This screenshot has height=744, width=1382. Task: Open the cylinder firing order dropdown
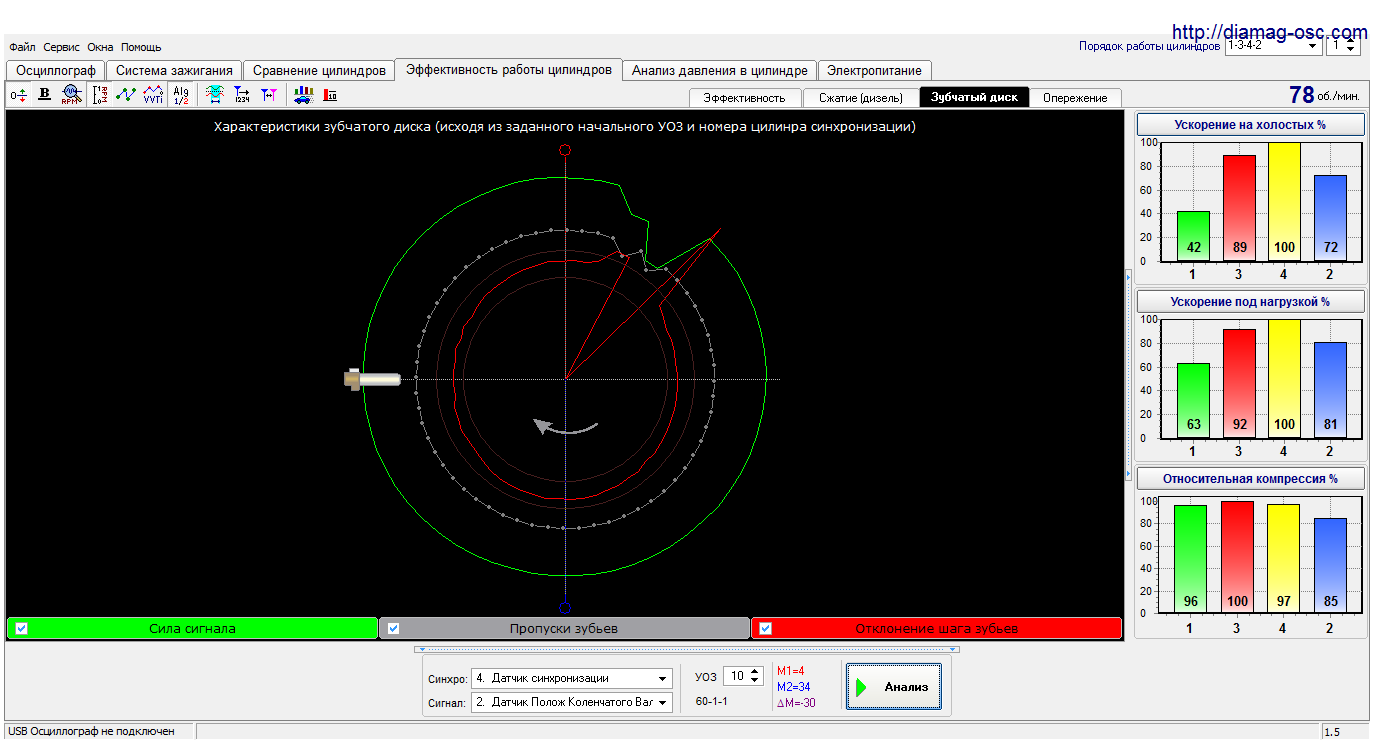click(x=1273, y=45)
